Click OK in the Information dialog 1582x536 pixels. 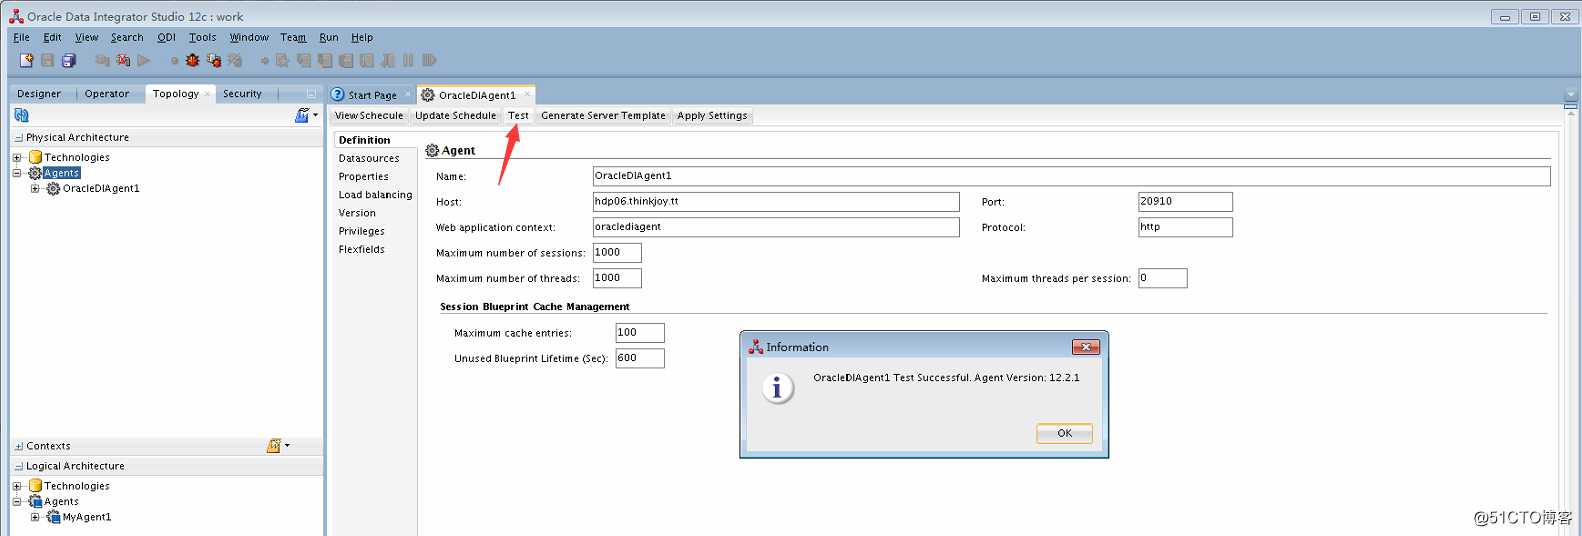1064,433
